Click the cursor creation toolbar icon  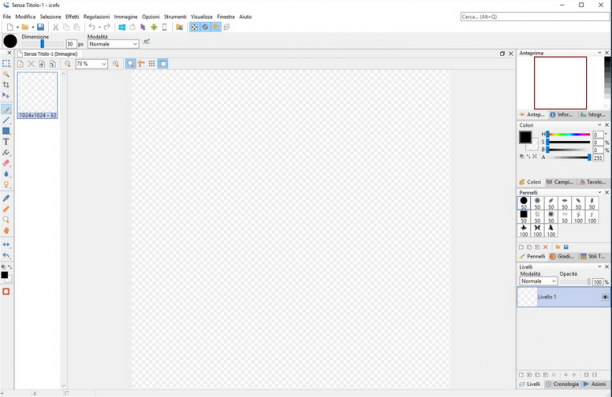click(x=143, y=27)
